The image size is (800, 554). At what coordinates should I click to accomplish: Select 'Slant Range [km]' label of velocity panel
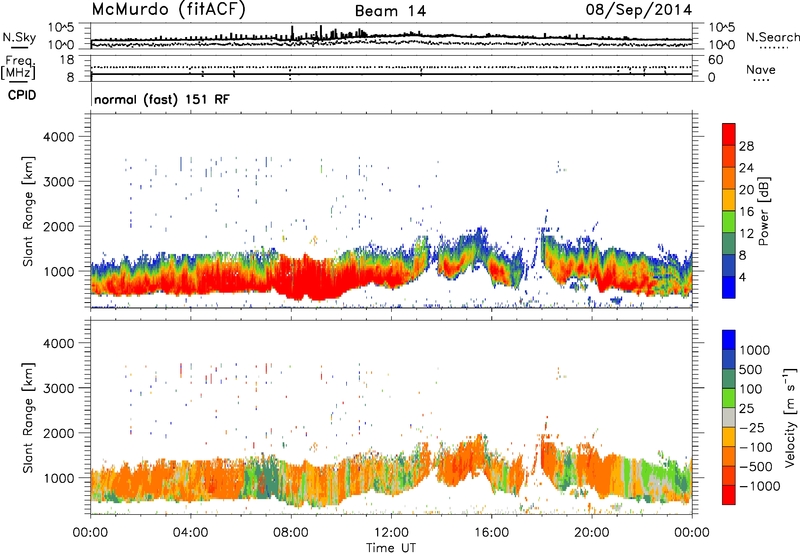pyautogui.click(x=28, y=417)
